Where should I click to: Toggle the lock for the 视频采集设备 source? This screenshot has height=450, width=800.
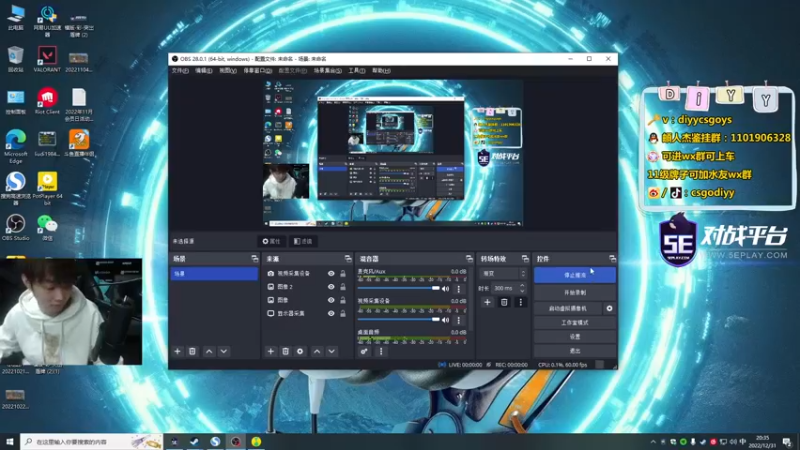pyautogui.click(x=343, y=273)
